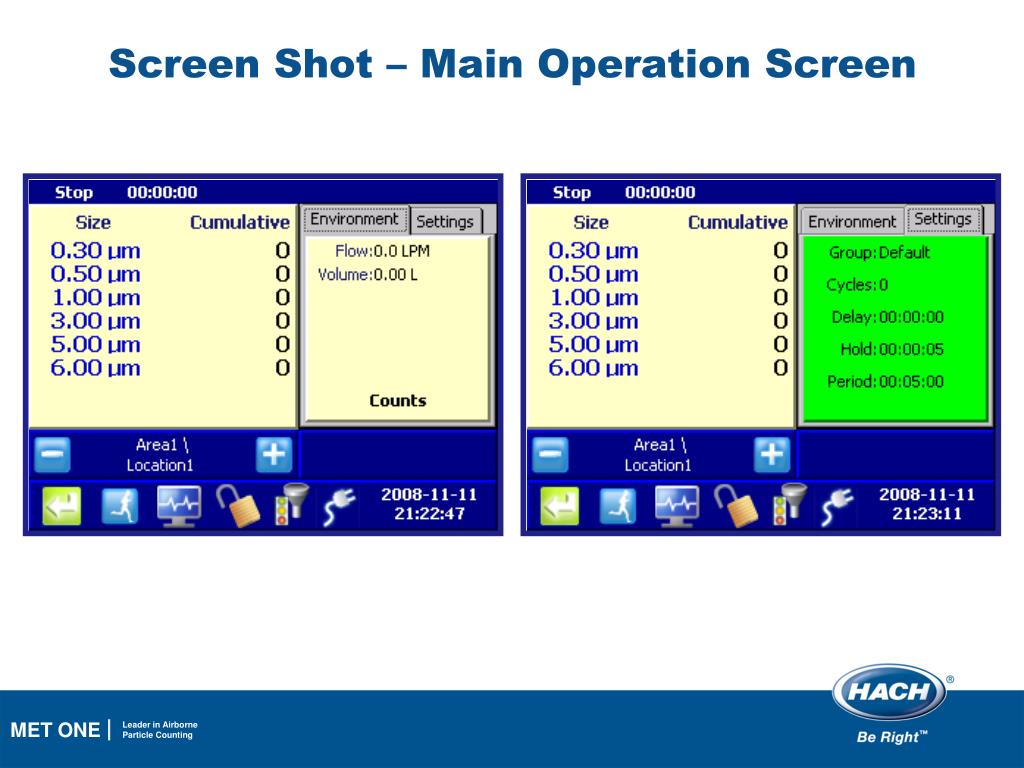Screen dimensions: 1024x768
Task: Open waveform monitor icon in right screen
Action: coord(677,506)
